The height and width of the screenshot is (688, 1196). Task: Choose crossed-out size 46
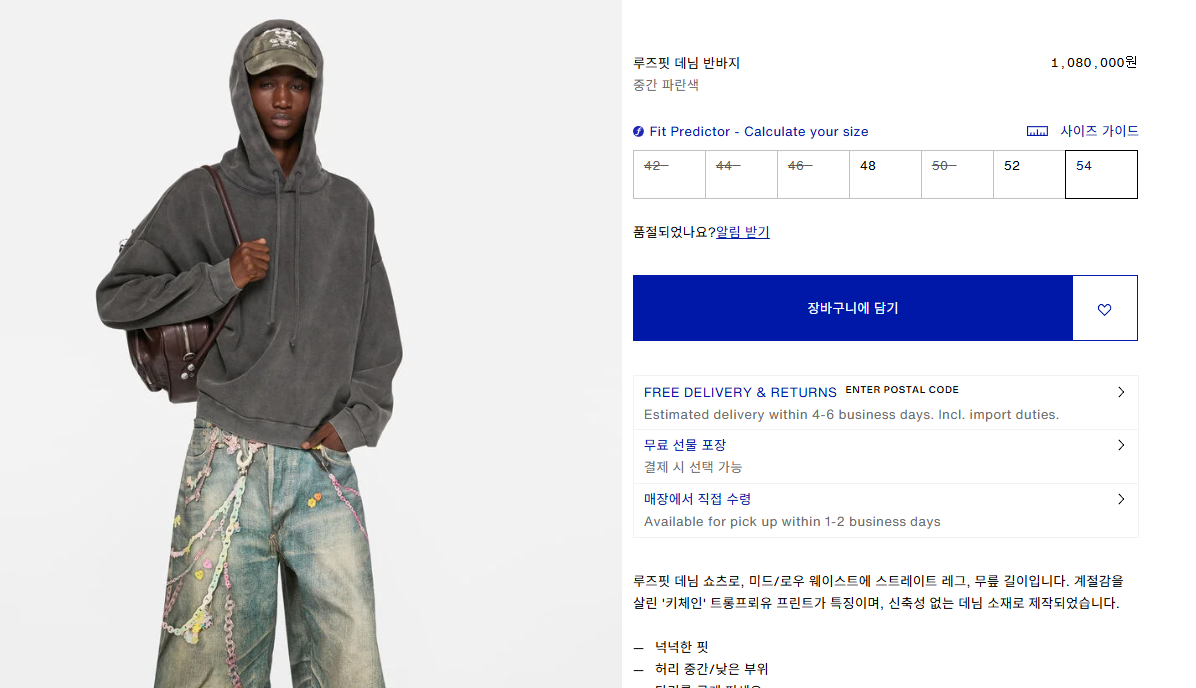(x=813, y=175)
